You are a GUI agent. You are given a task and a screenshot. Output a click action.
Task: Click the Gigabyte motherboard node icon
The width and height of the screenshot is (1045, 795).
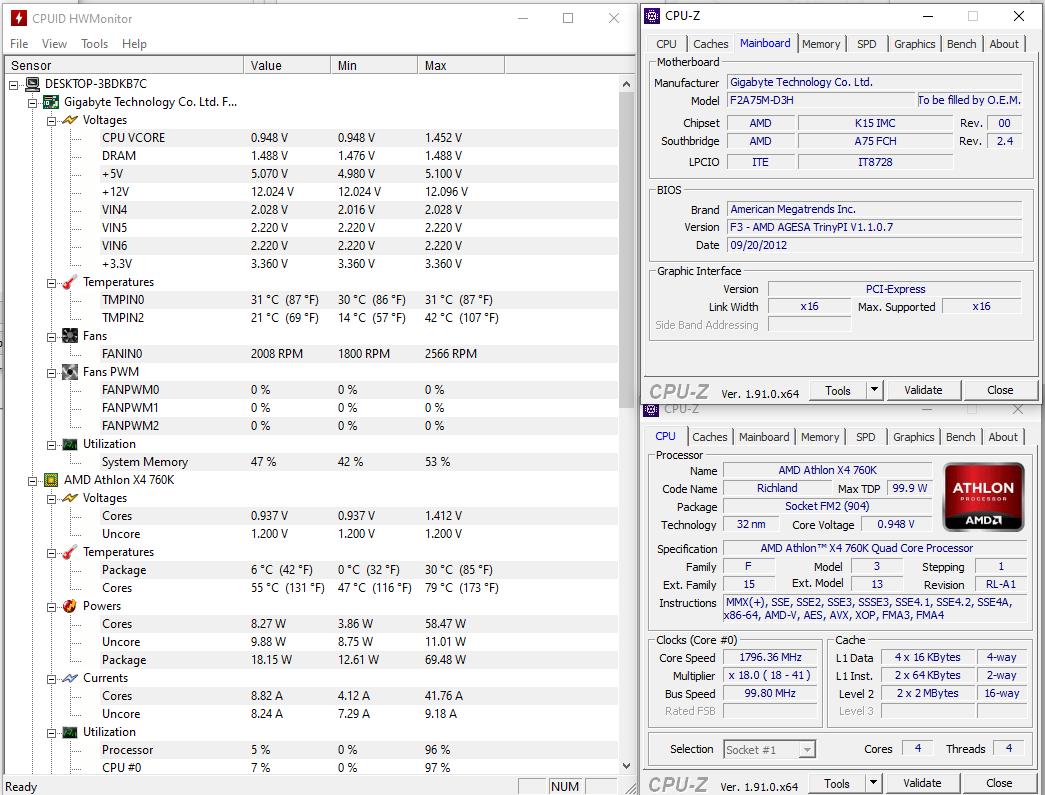point(51,102)
